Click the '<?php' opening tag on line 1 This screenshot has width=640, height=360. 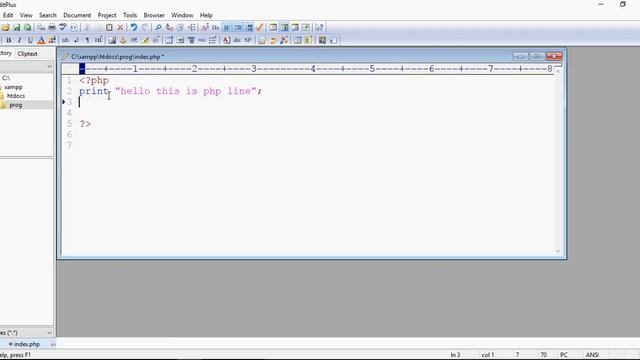coord(94,80)
